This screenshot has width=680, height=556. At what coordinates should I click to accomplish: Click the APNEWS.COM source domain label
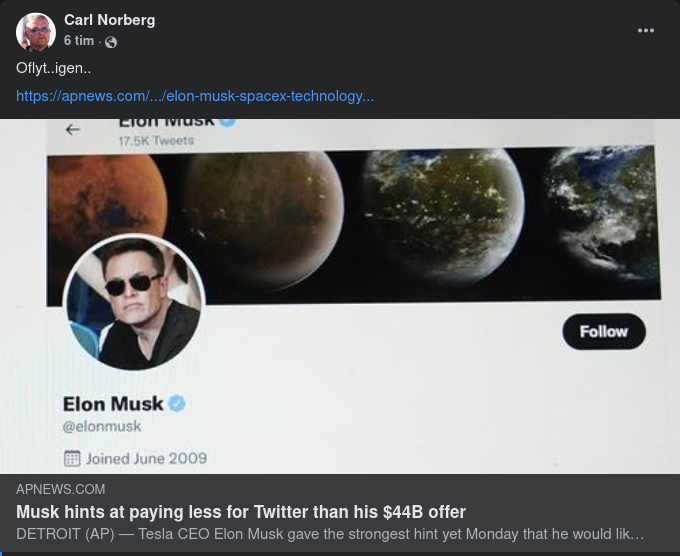point(61,490)
